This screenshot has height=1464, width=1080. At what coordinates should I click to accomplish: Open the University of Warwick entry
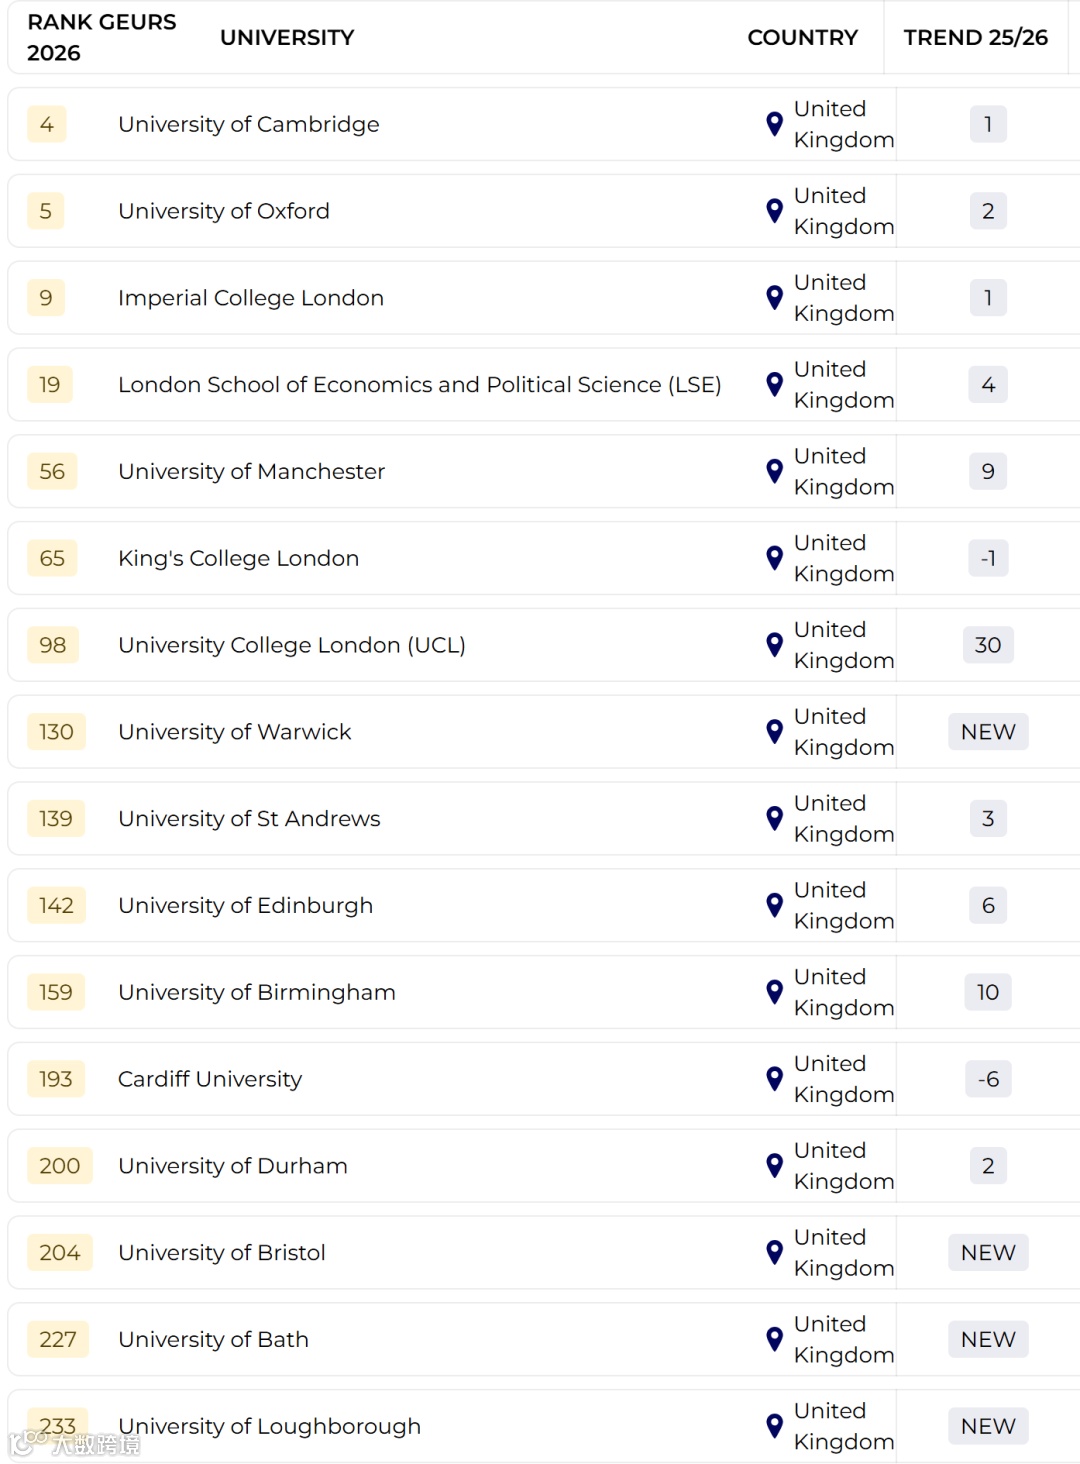[x=235, y=732]
